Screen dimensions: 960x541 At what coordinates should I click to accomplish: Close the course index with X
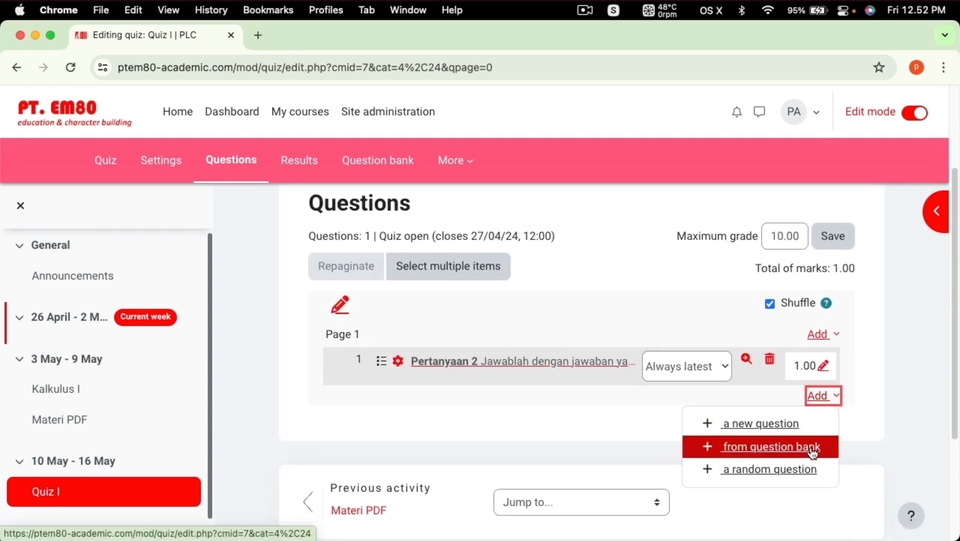[x=20, y=206]
